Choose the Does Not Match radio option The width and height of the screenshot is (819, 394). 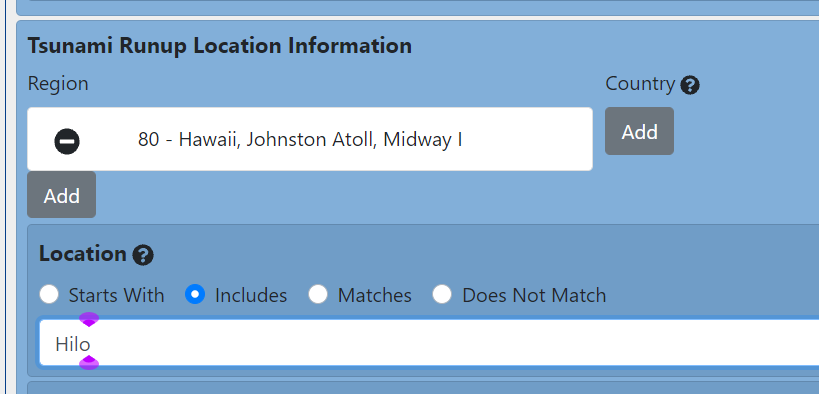442,294
